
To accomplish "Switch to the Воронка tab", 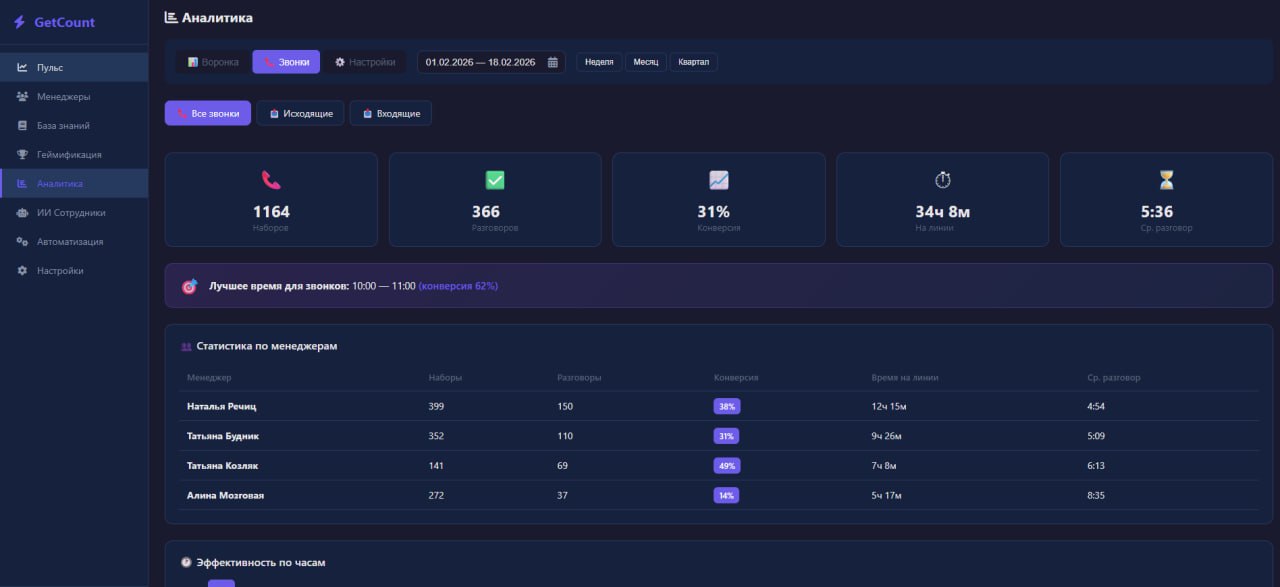I will pos(213,62).
